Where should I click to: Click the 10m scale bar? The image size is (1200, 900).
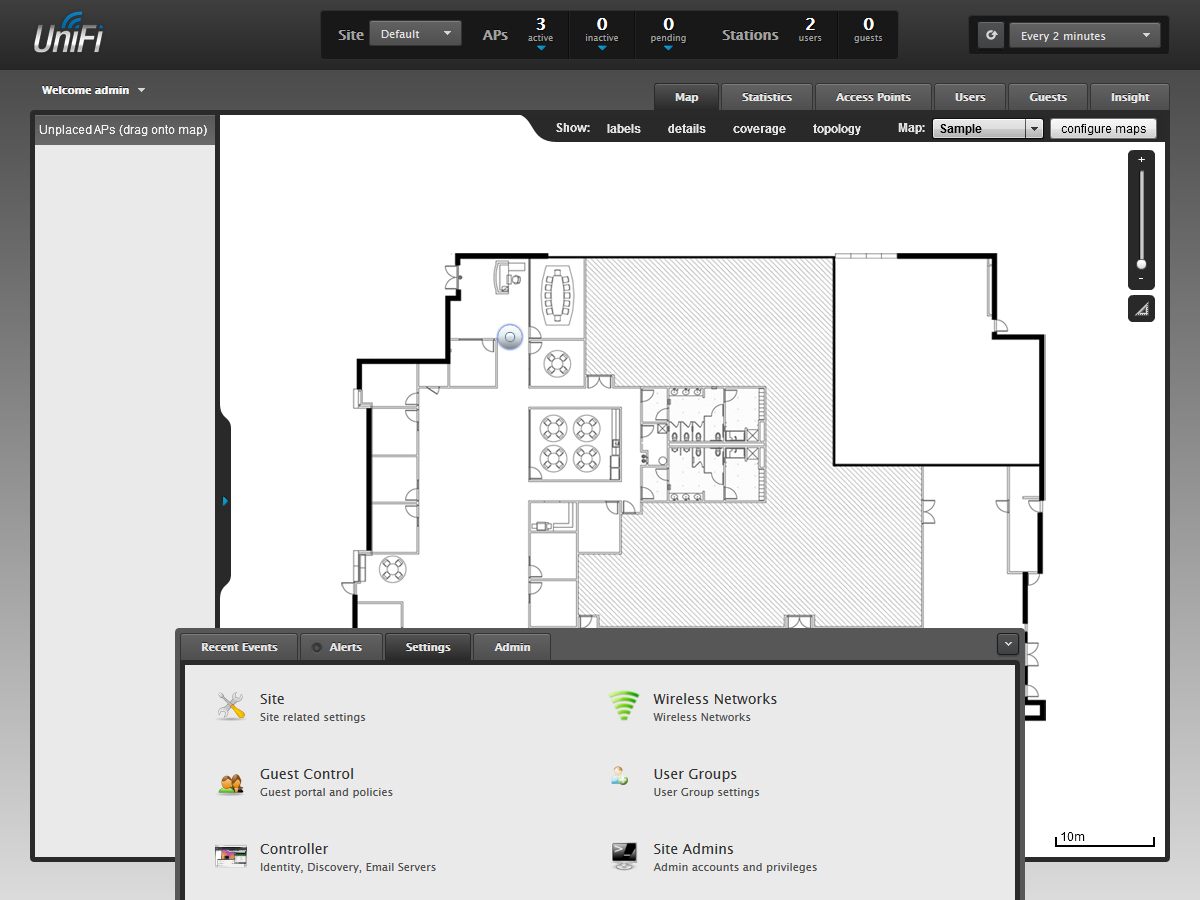click(x=1105, y=838)
